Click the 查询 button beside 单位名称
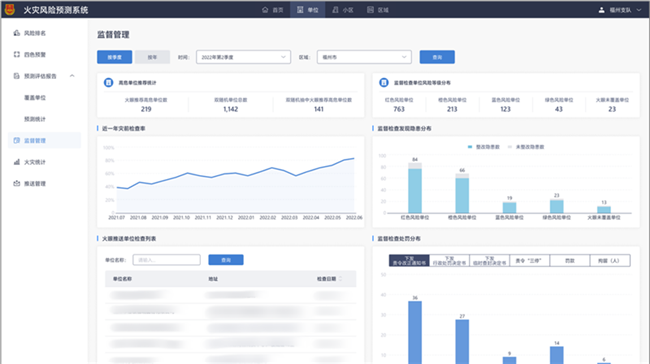This screenshot has height=364, width=650. coord(226,260)
